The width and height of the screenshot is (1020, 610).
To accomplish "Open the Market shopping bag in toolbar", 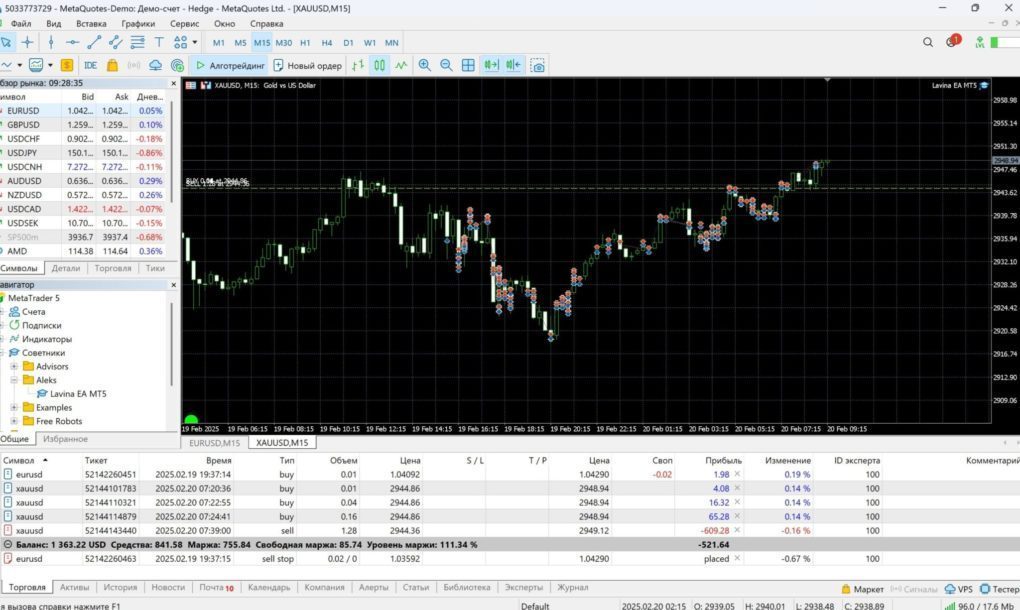I will click(113, 65).
